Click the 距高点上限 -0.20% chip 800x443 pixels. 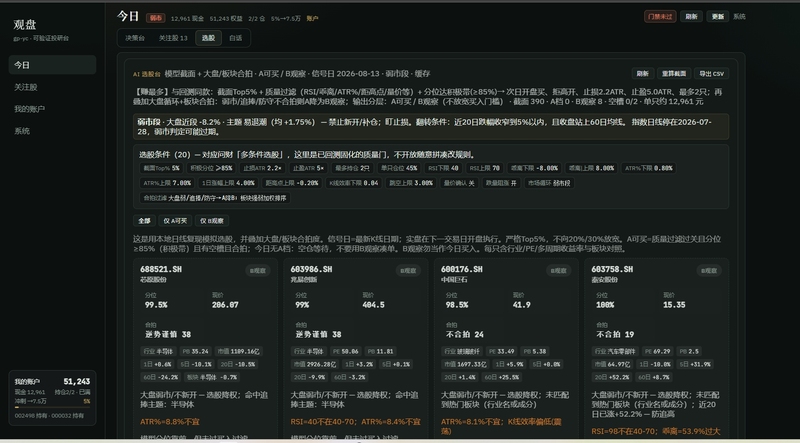tap(292, 183)
